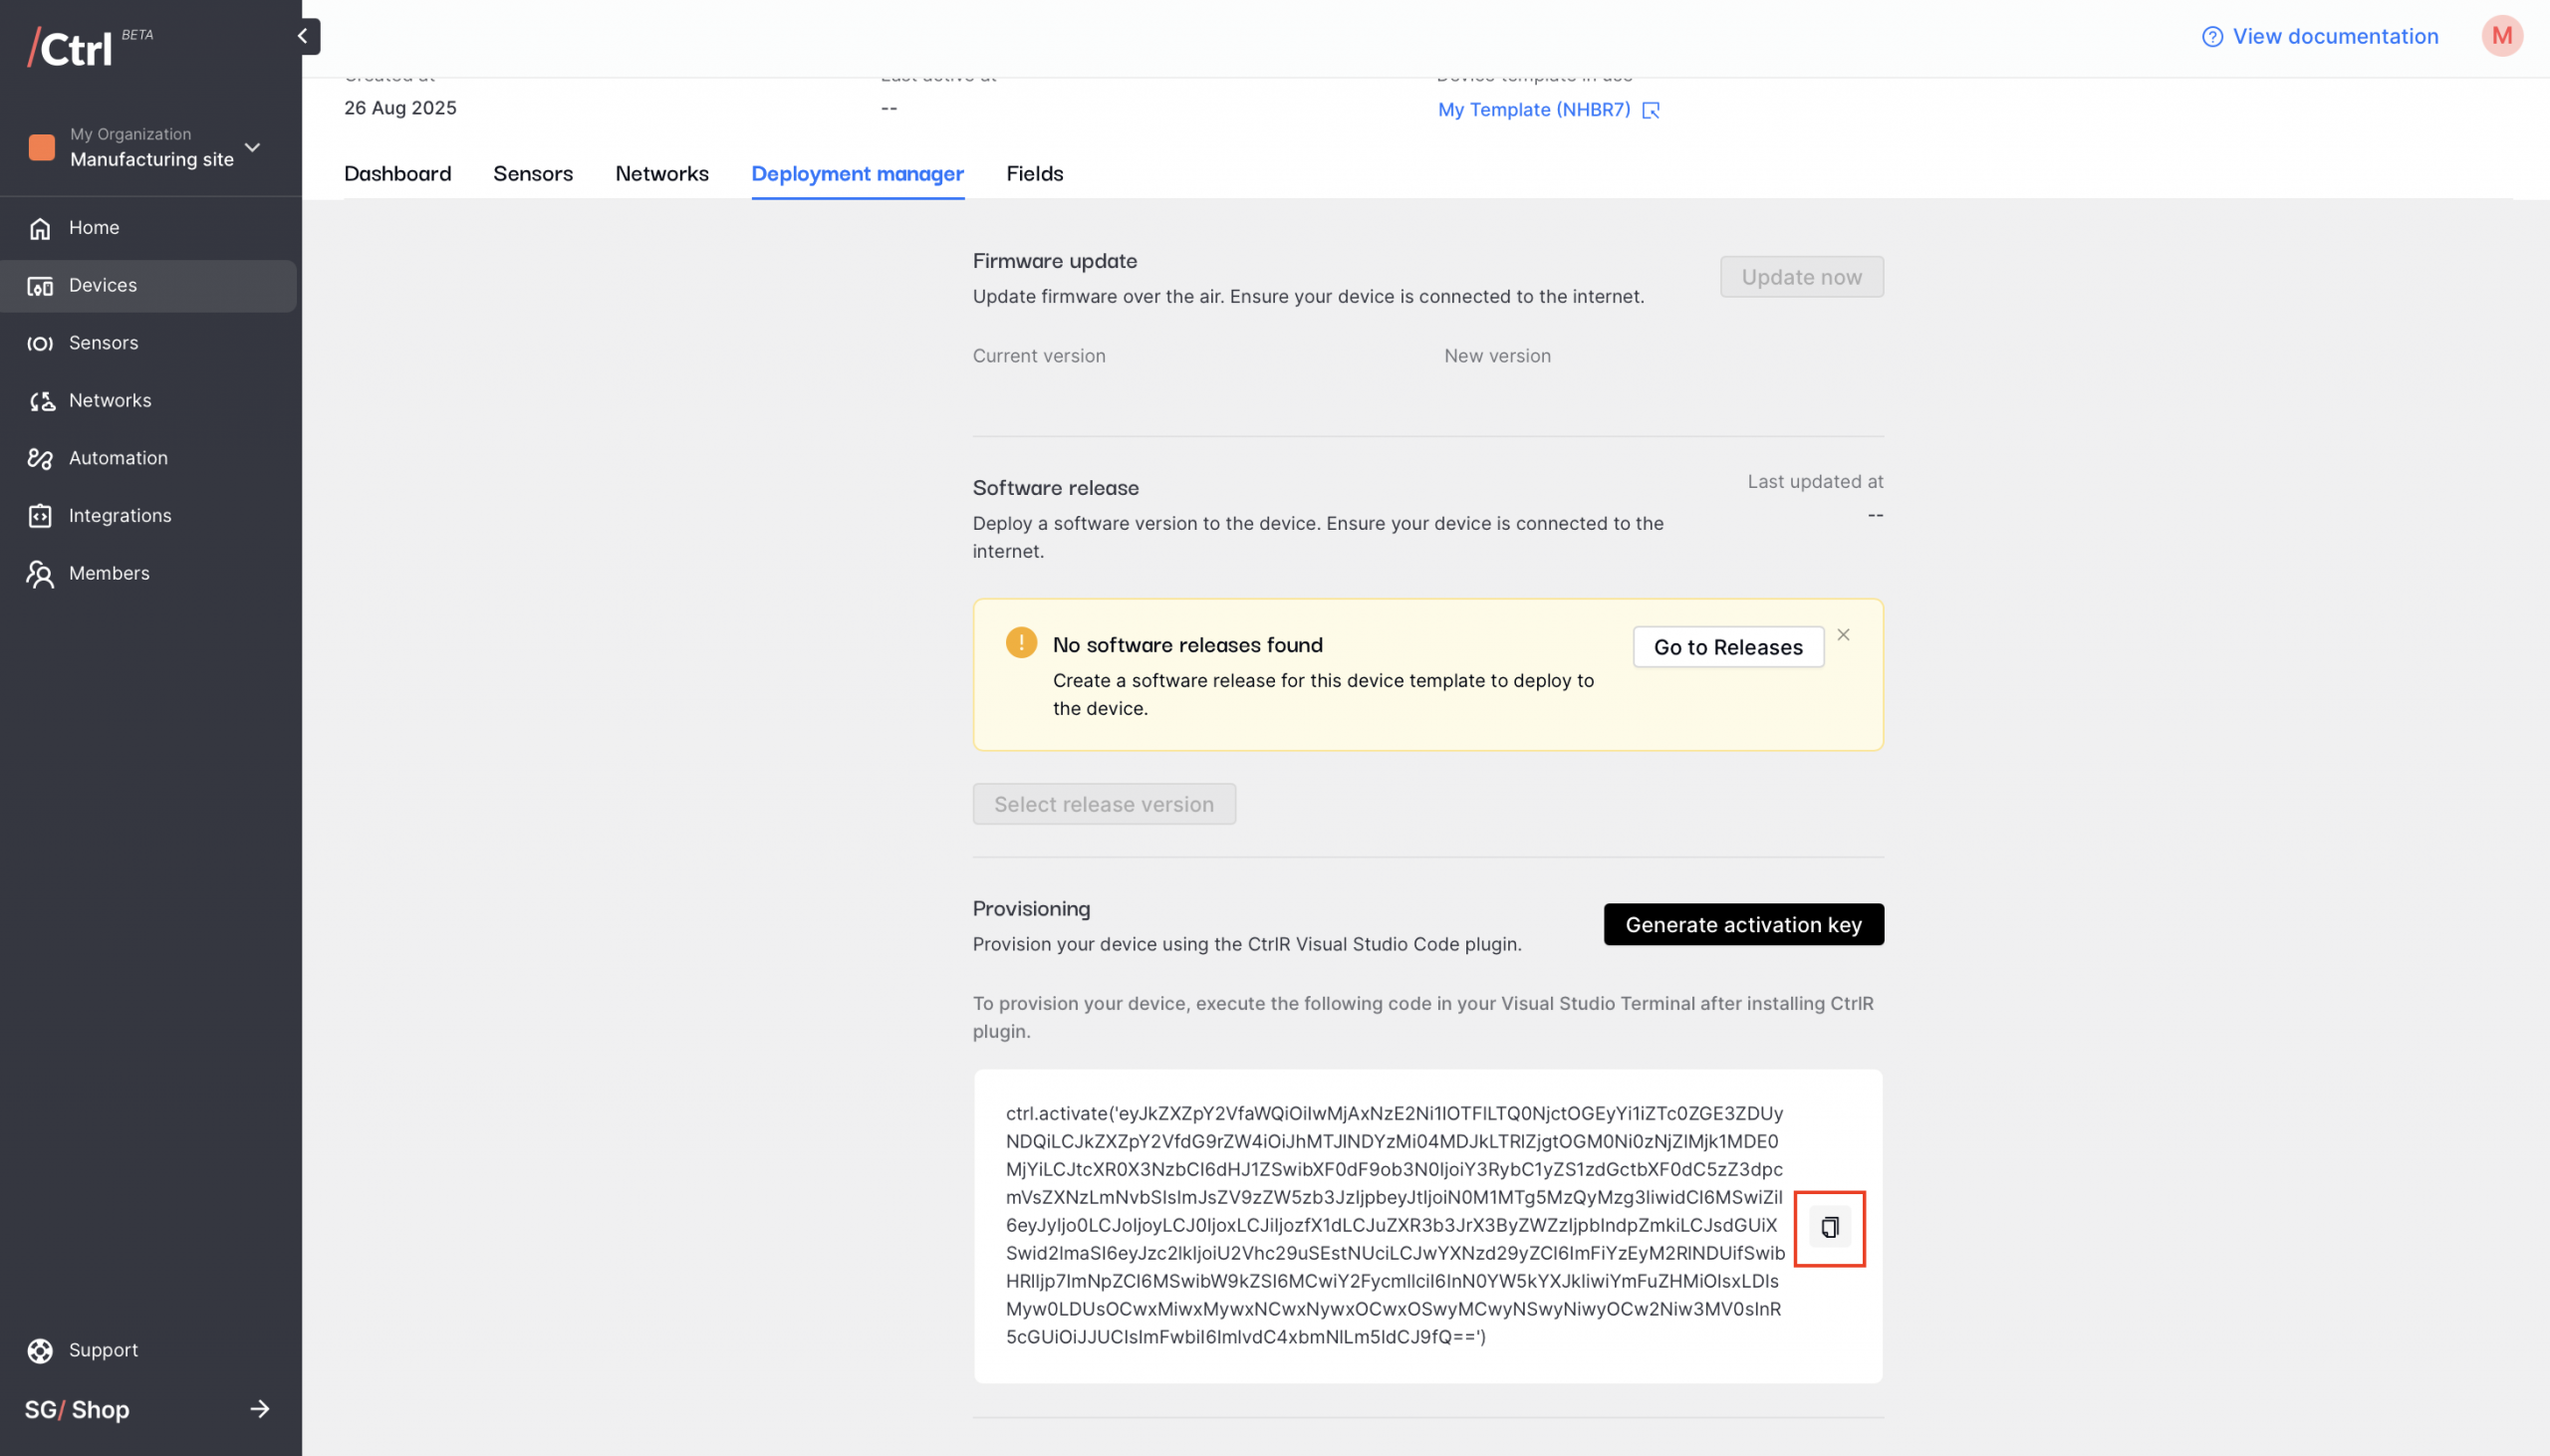This screenshot has height=1456, width=2550.
Task: Click Generate activation key button
Action: coord(1743,924)
